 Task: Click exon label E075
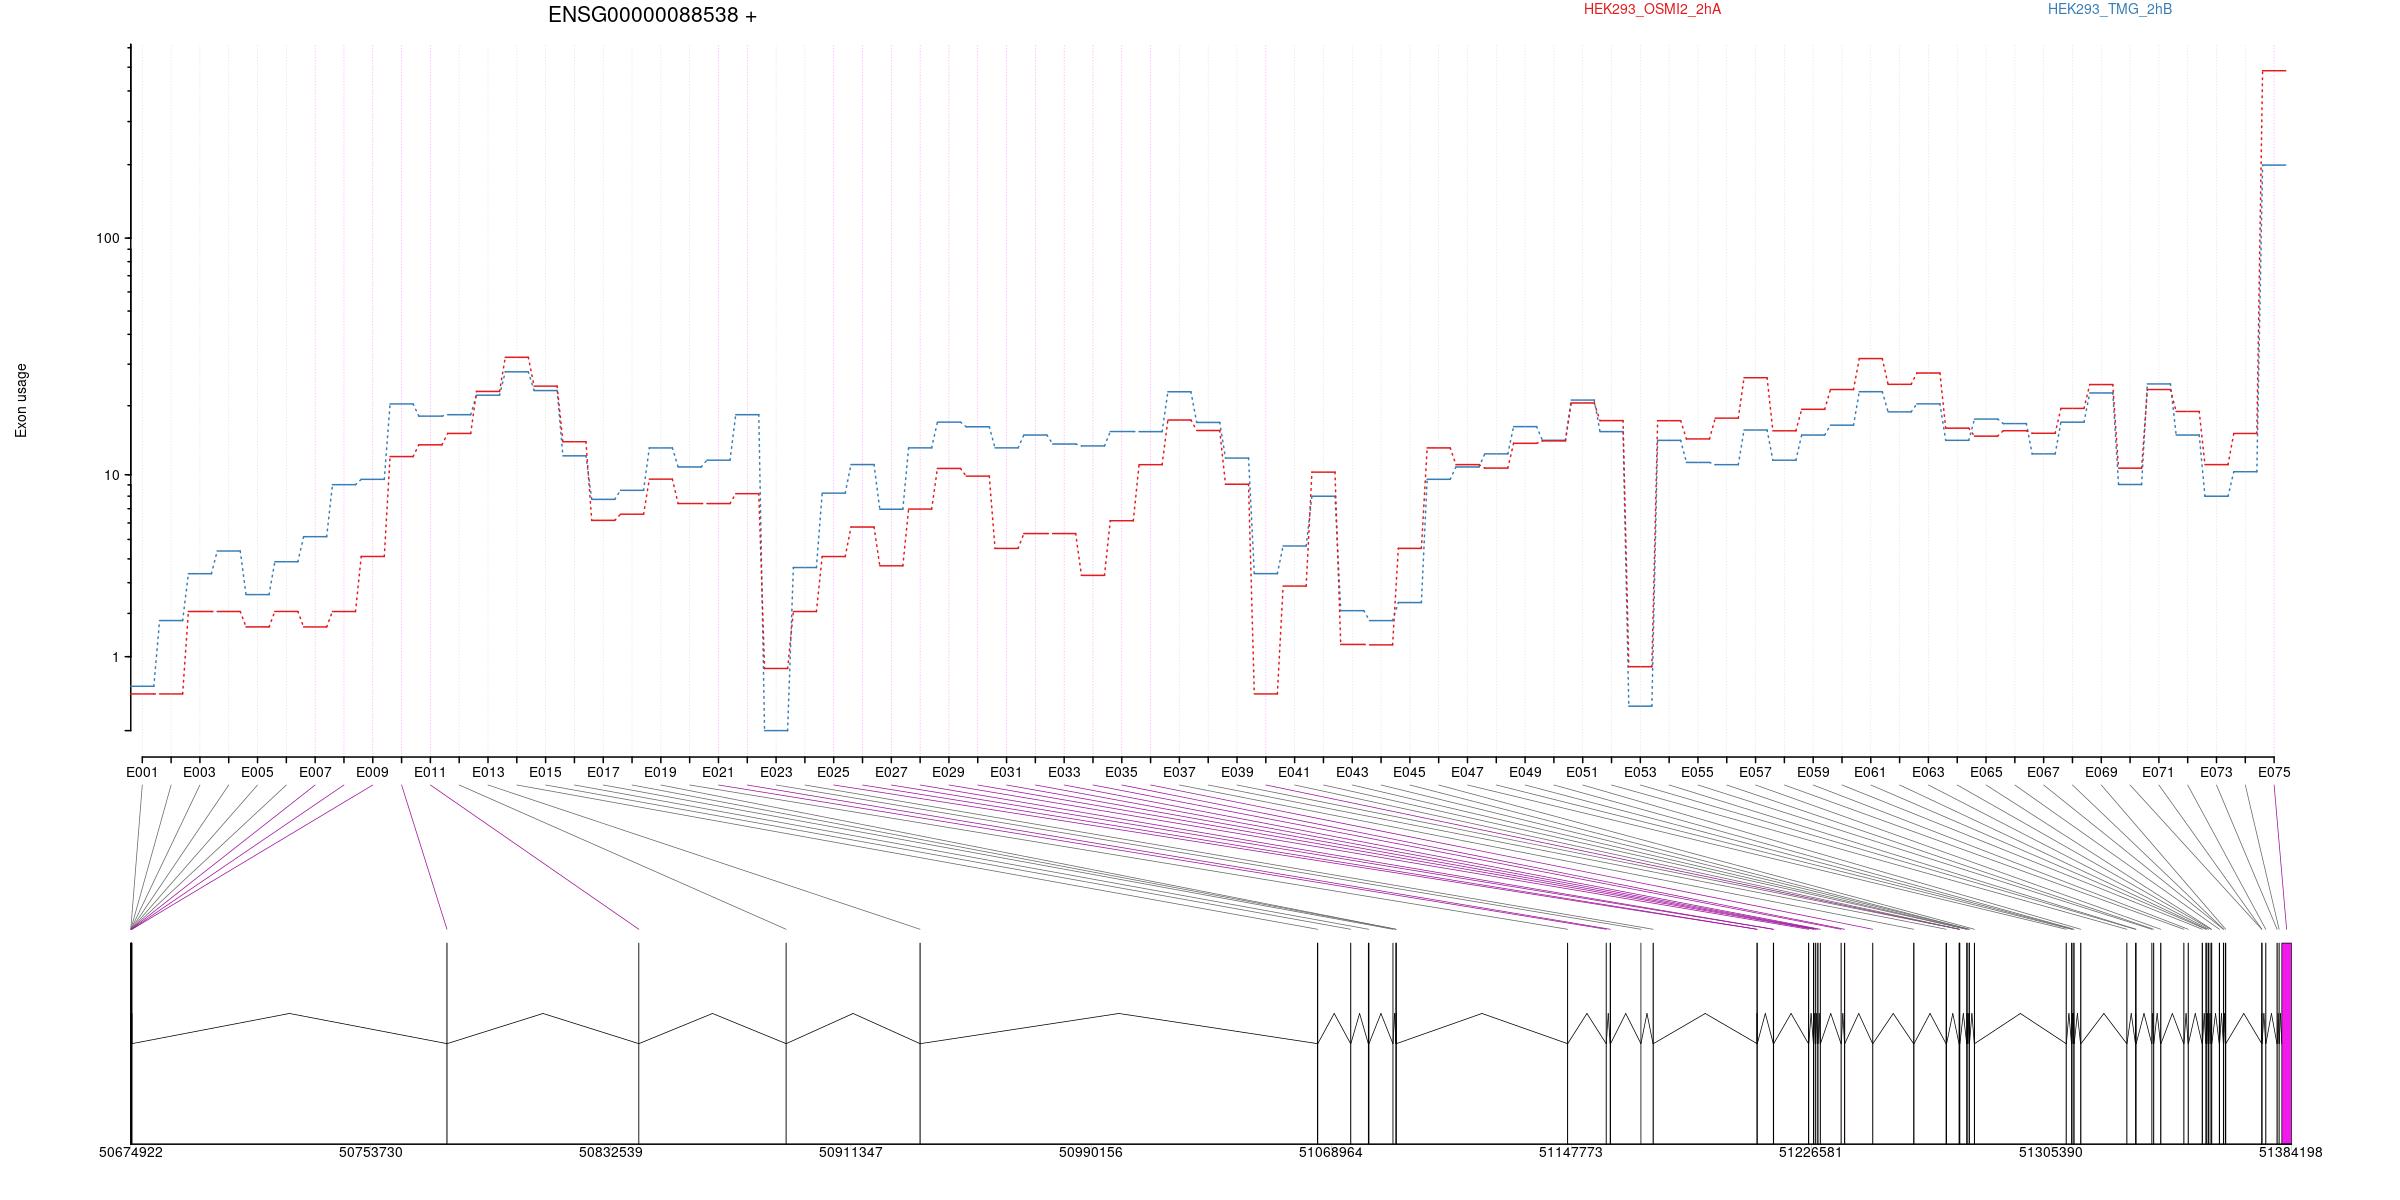pyautogui.click(x=2274, y=772)
